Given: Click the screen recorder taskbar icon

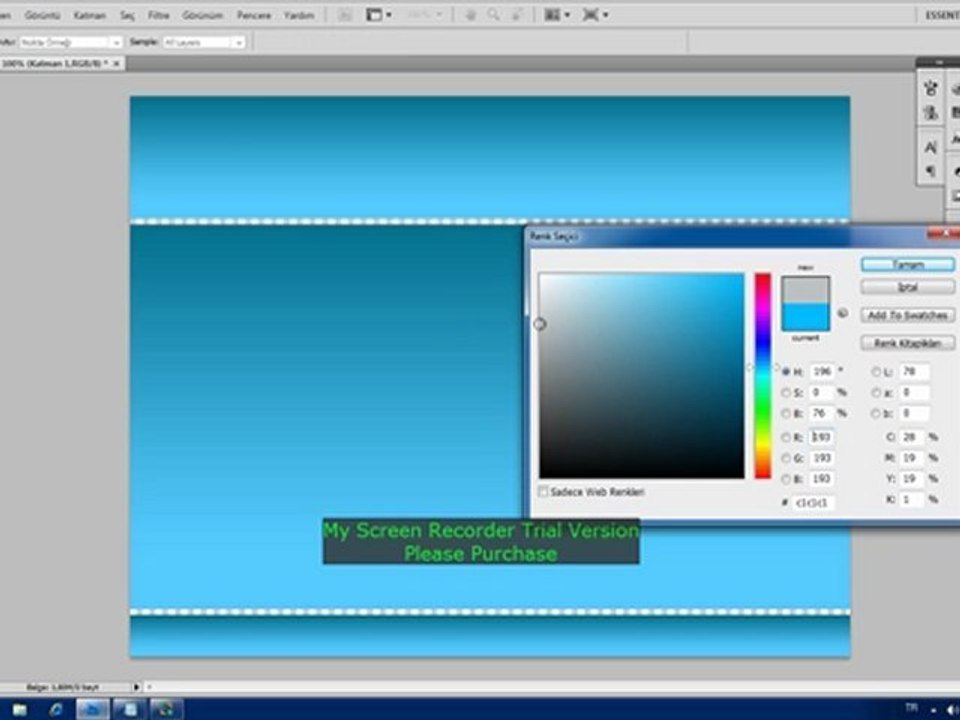Looking at the screenshot, I should (167, 709).
